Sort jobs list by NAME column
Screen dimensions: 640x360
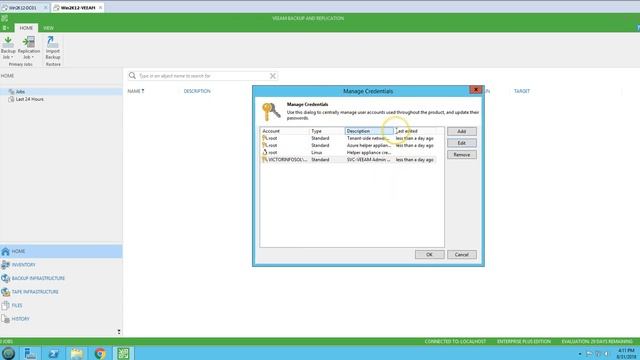coord(136,91)
